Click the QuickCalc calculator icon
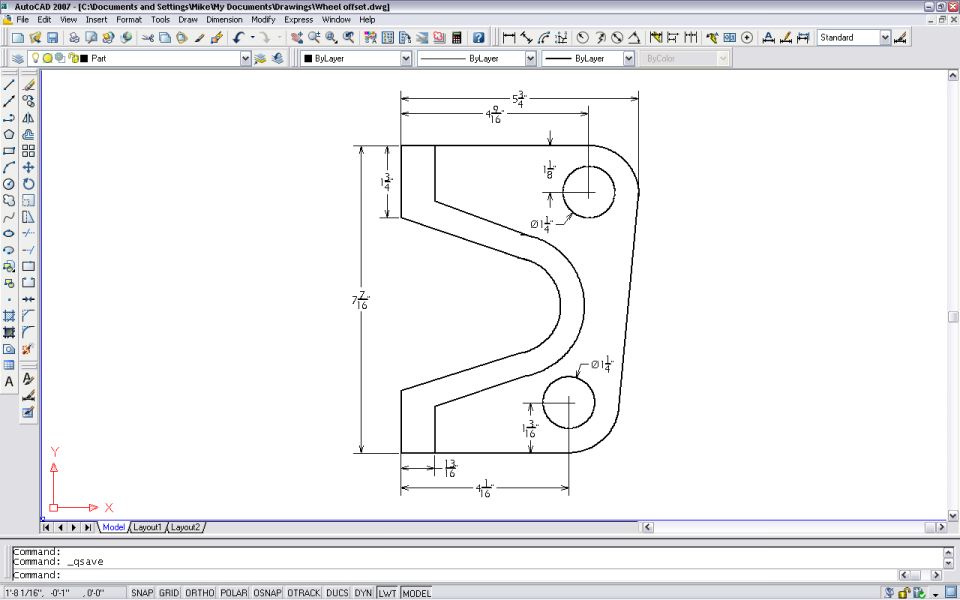This screenshot has width=960, height=600. [456, 38]
